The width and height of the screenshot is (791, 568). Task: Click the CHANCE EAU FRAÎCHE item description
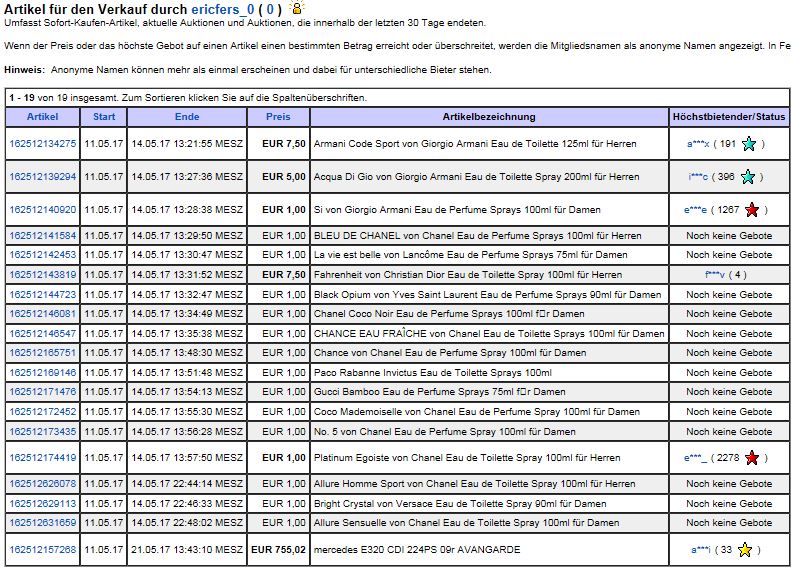pyautogui.click(x=489, y=333)
